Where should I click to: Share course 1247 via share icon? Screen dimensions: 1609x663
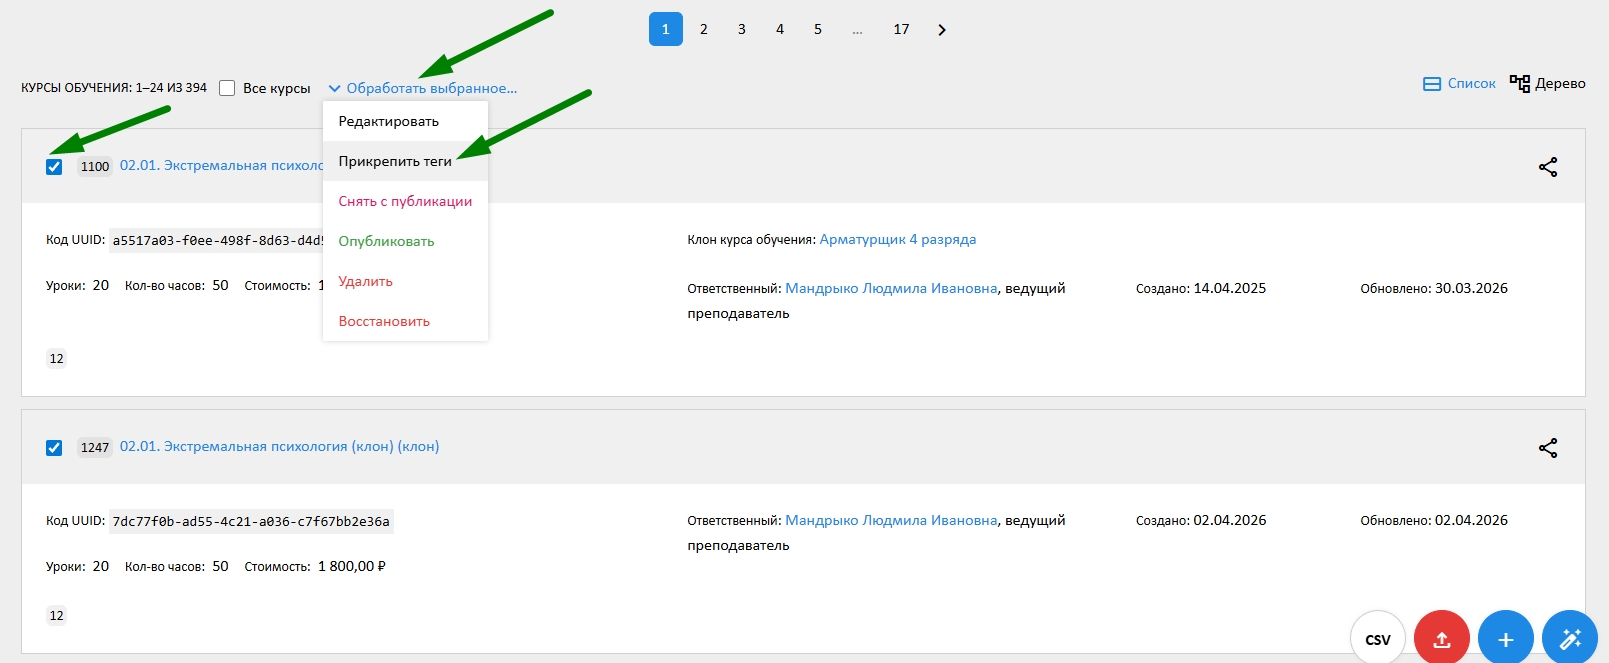point(1548,448)
